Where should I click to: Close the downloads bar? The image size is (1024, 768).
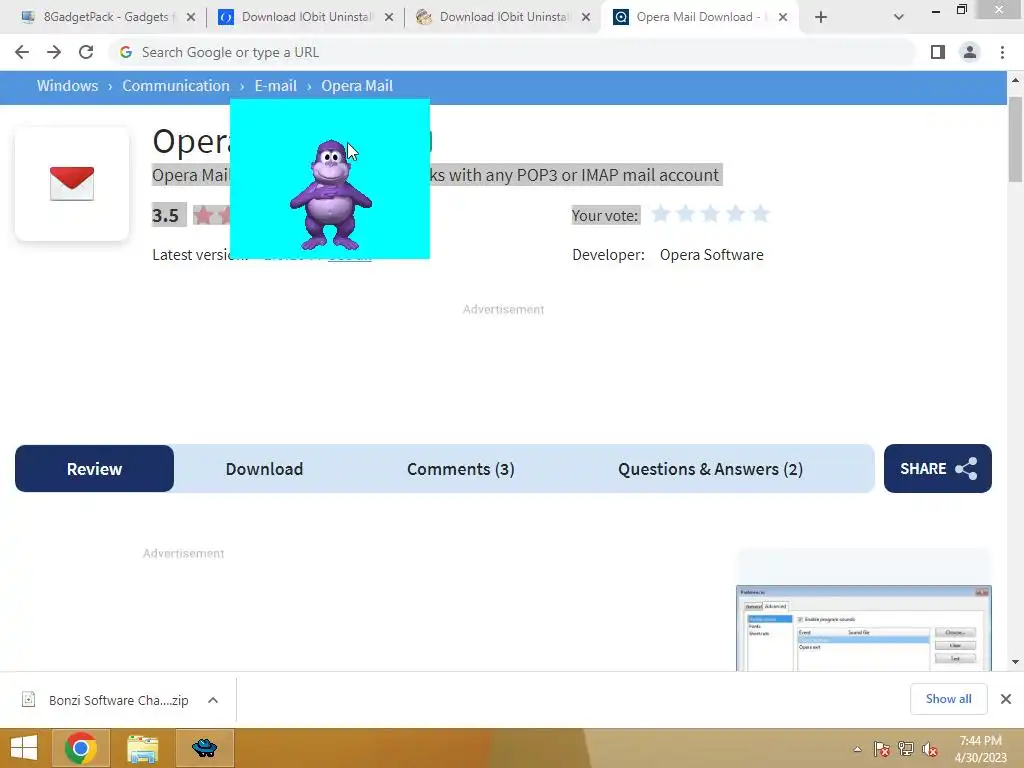click(1006, 699)
